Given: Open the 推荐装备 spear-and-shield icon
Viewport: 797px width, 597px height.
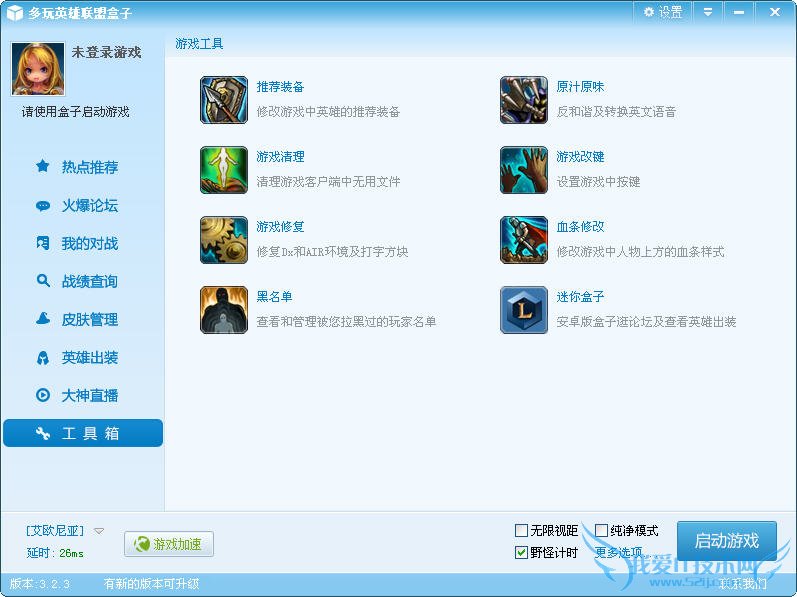Looking at the screenshot, I should tap(224, 100).
